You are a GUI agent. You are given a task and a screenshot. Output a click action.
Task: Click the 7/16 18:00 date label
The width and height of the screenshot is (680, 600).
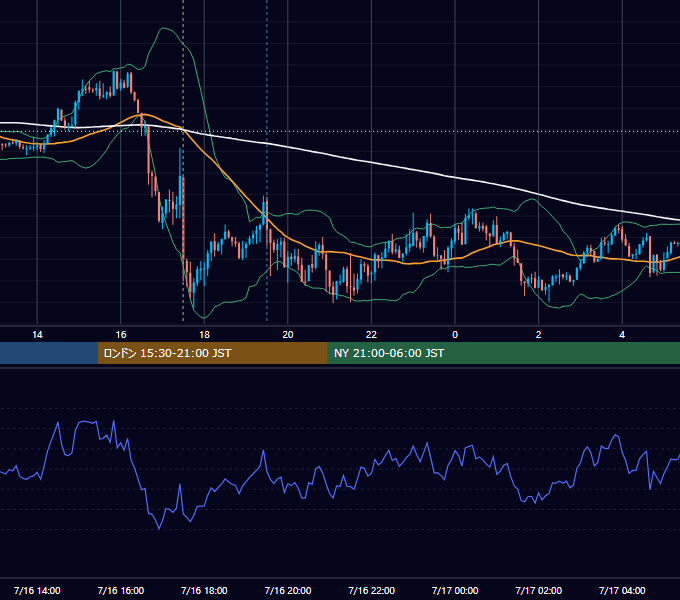point(204,590)
